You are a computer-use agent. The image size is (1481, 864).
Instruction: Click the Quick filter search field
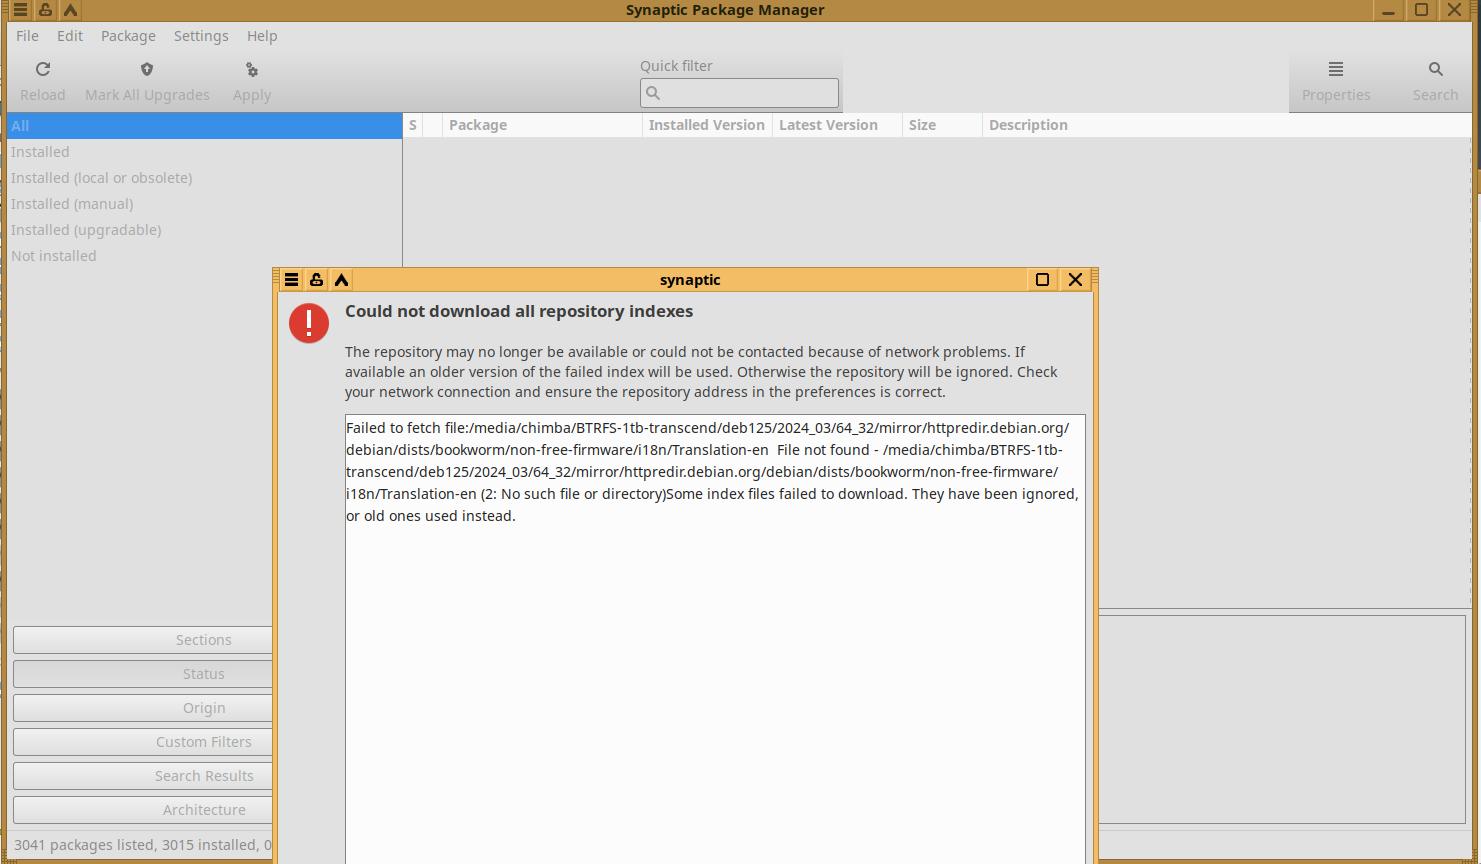tap(739, 93)
